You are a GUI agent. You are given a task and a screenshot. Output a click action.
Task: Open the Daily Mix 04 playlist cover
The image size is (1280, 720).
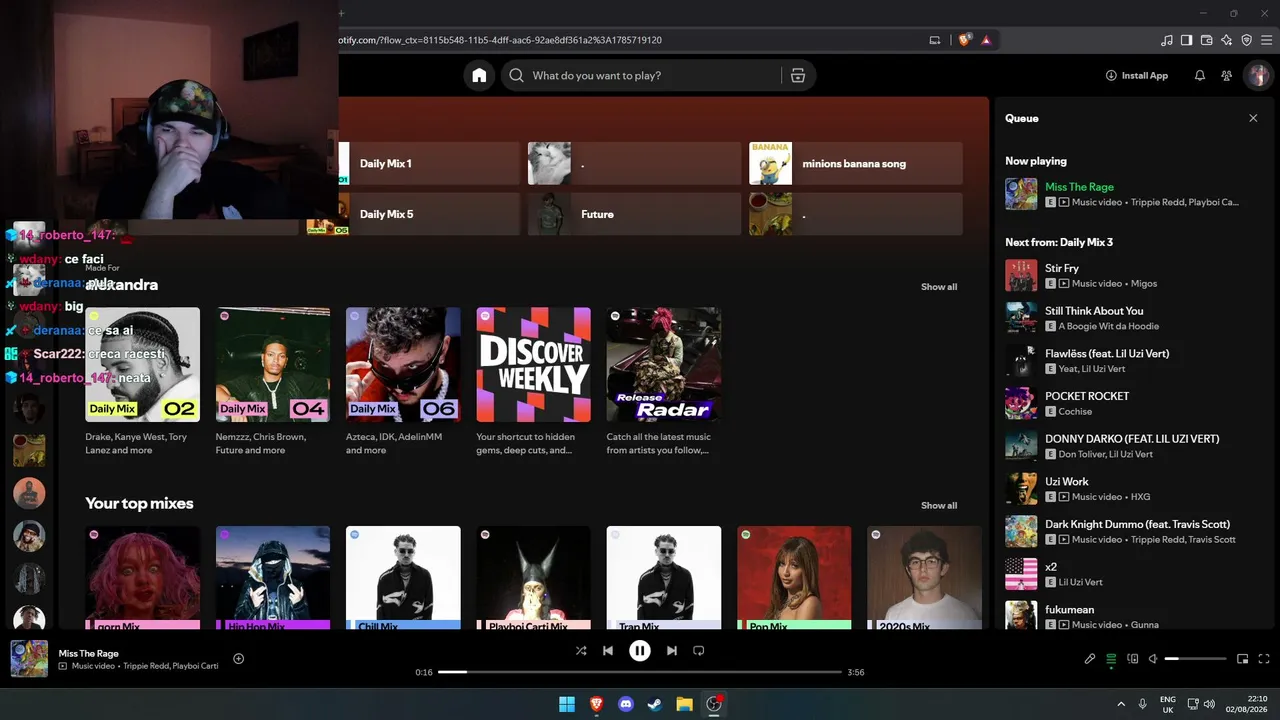[x=273, y=364]
